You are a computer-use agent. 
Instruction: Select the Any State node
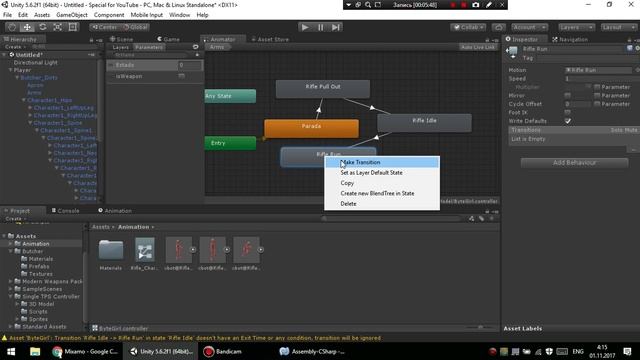click(x=230, y=96)
